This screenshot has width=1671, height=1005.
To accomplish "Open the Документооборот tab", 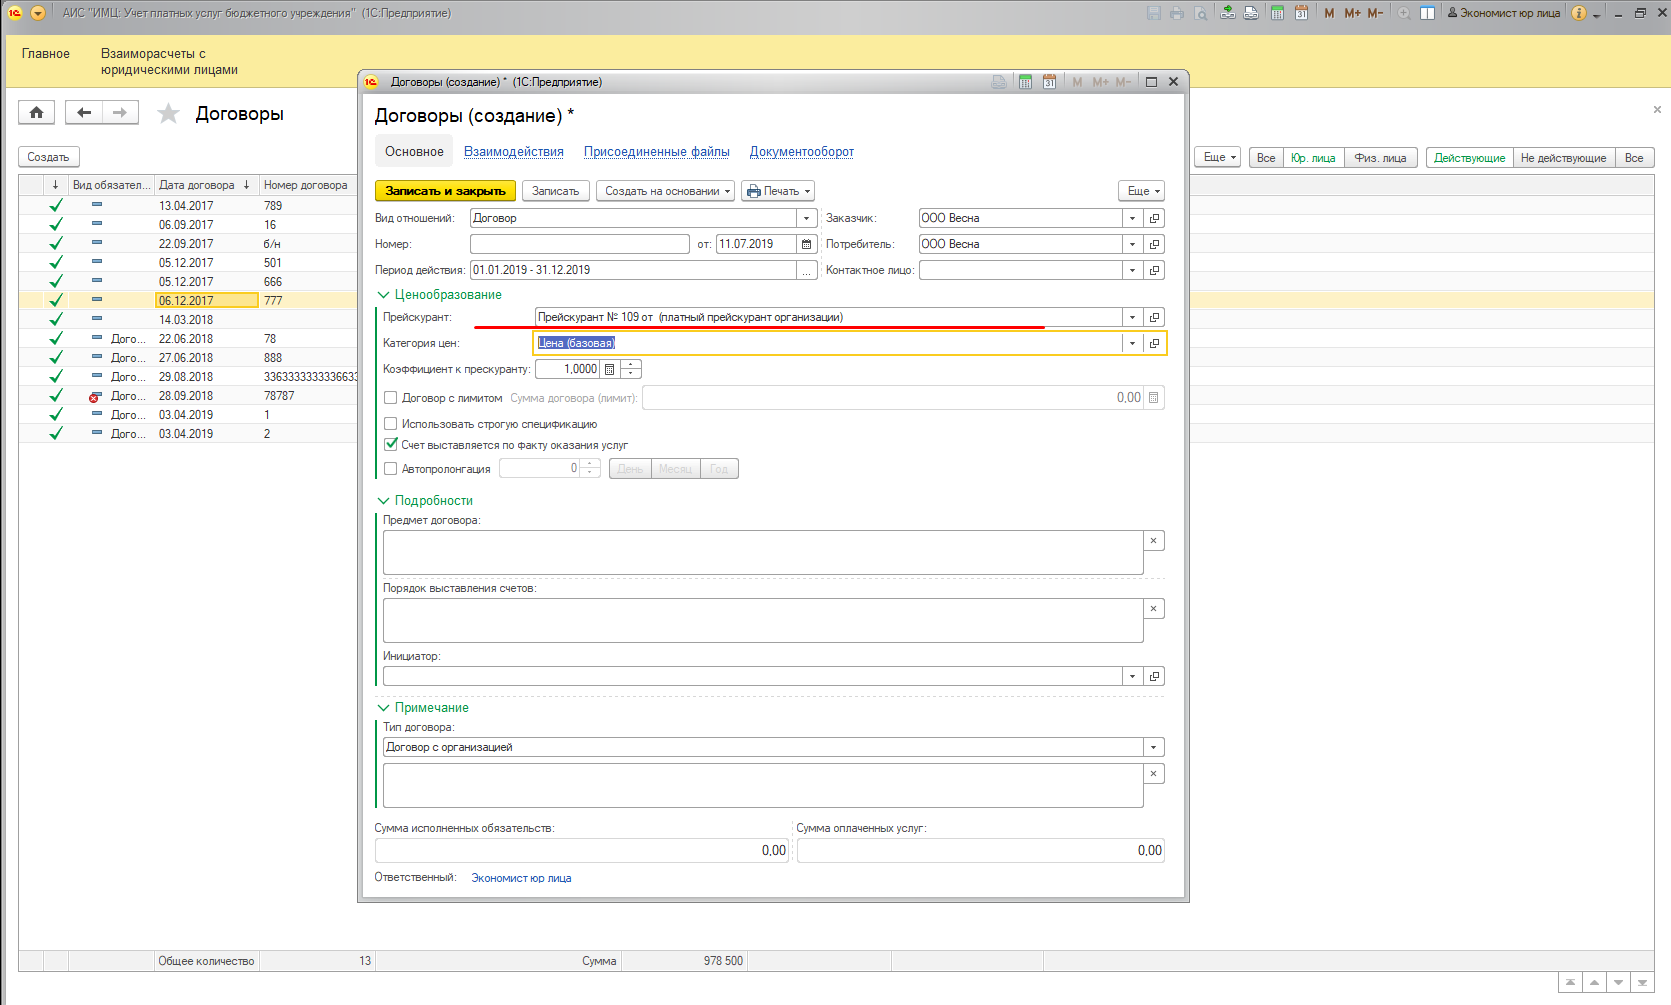I will click(801, 152).
